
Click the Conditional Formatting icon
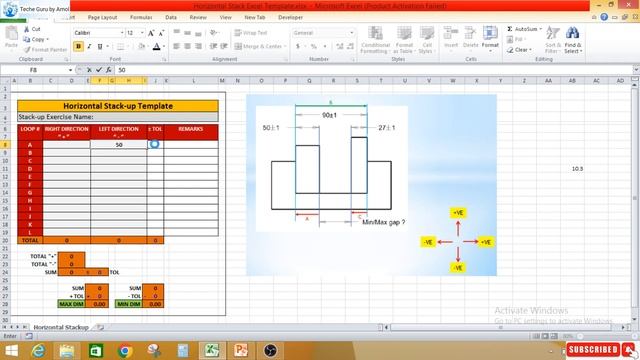[x=375, y=33]
